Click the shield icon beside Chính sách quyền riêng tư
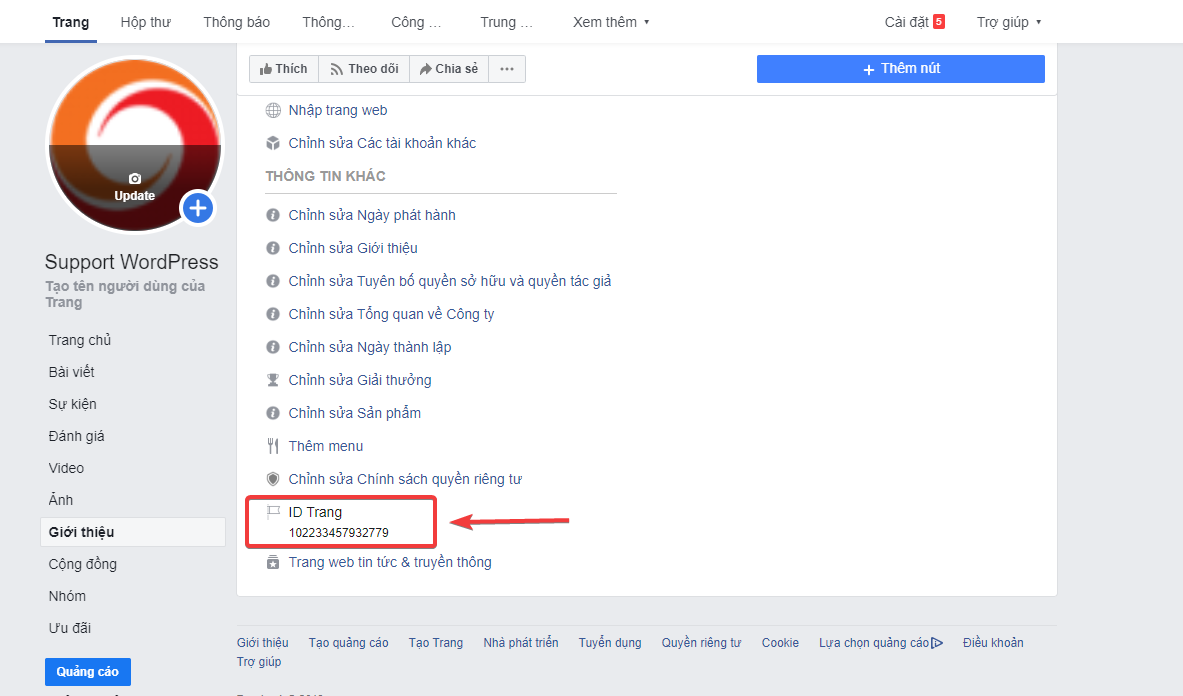This screenshot has width=1183, height=696. (273, 479)
